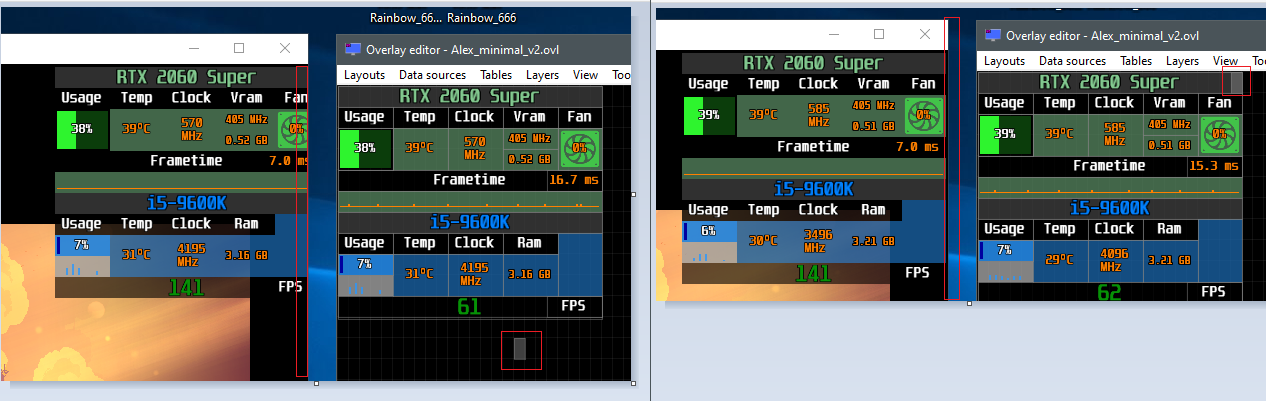Minimize the left game window
The height and width of the screenshot is (401, 1266).
coord(193,48)
